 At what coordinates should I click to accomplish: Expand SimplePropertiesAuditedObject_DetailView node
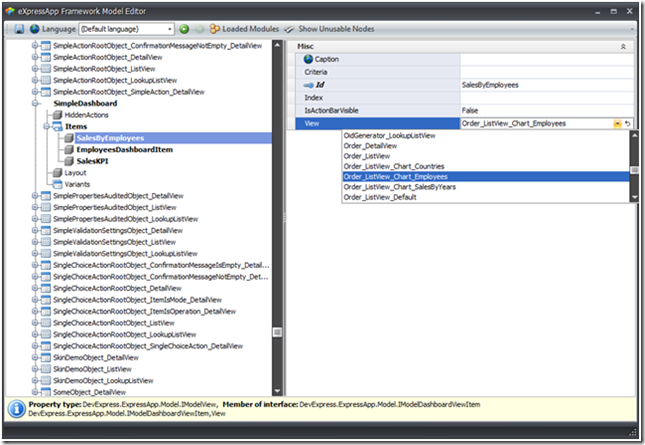pos(35,196)
